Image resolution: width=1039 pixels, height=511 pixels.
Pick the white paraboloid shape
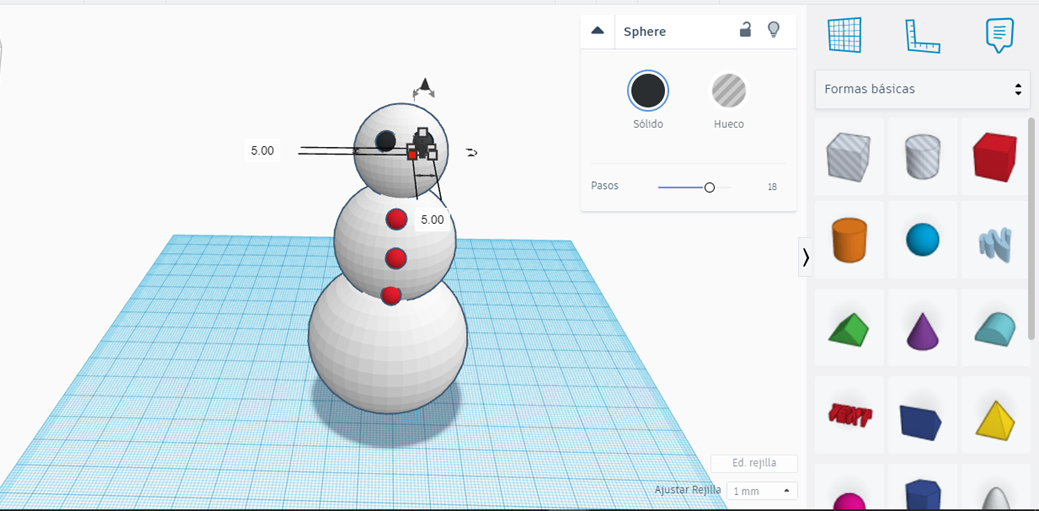pos(996,500)
